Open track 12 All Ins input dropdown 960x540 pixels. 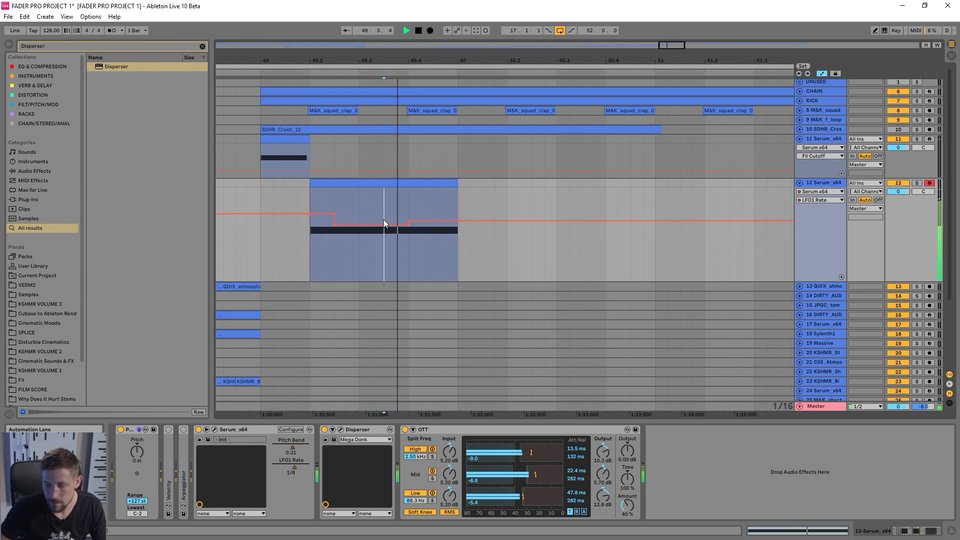coord(865,182)
